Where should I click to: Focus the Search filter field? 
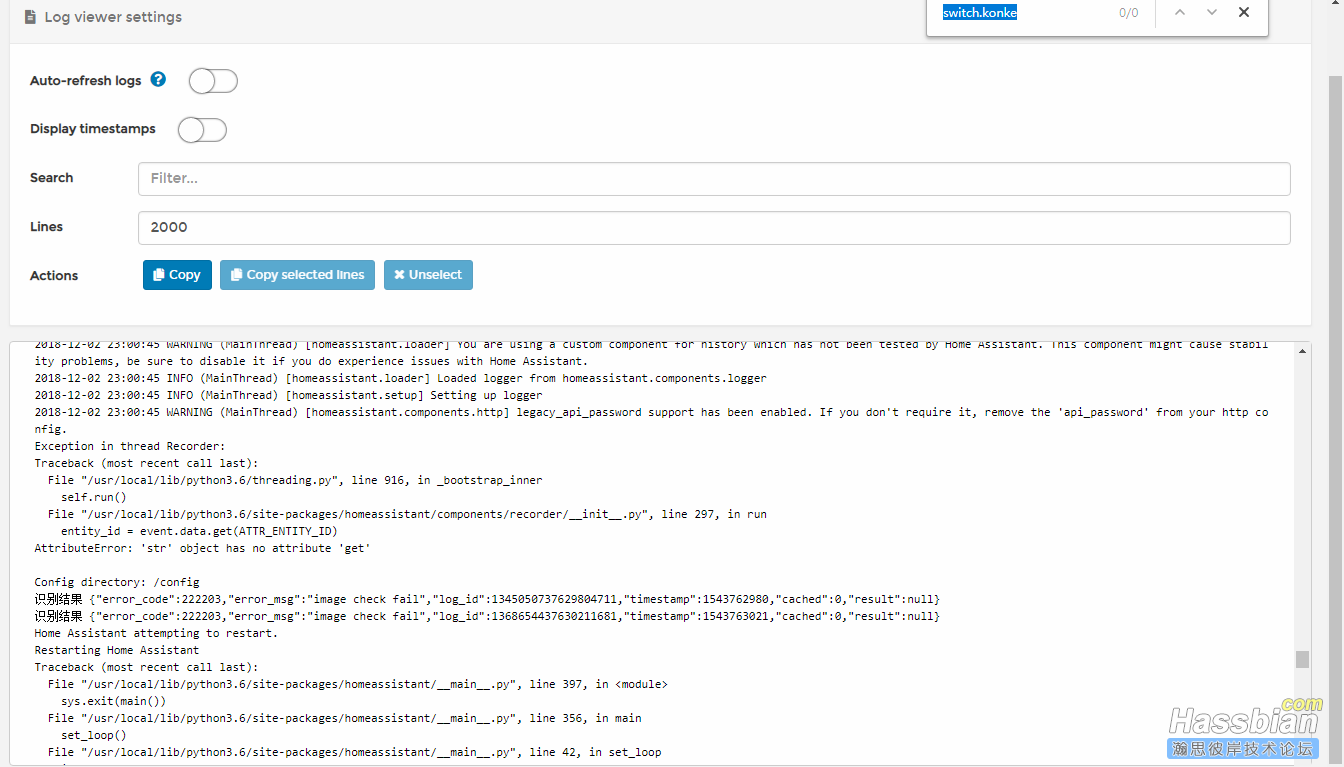click(714, 179)
